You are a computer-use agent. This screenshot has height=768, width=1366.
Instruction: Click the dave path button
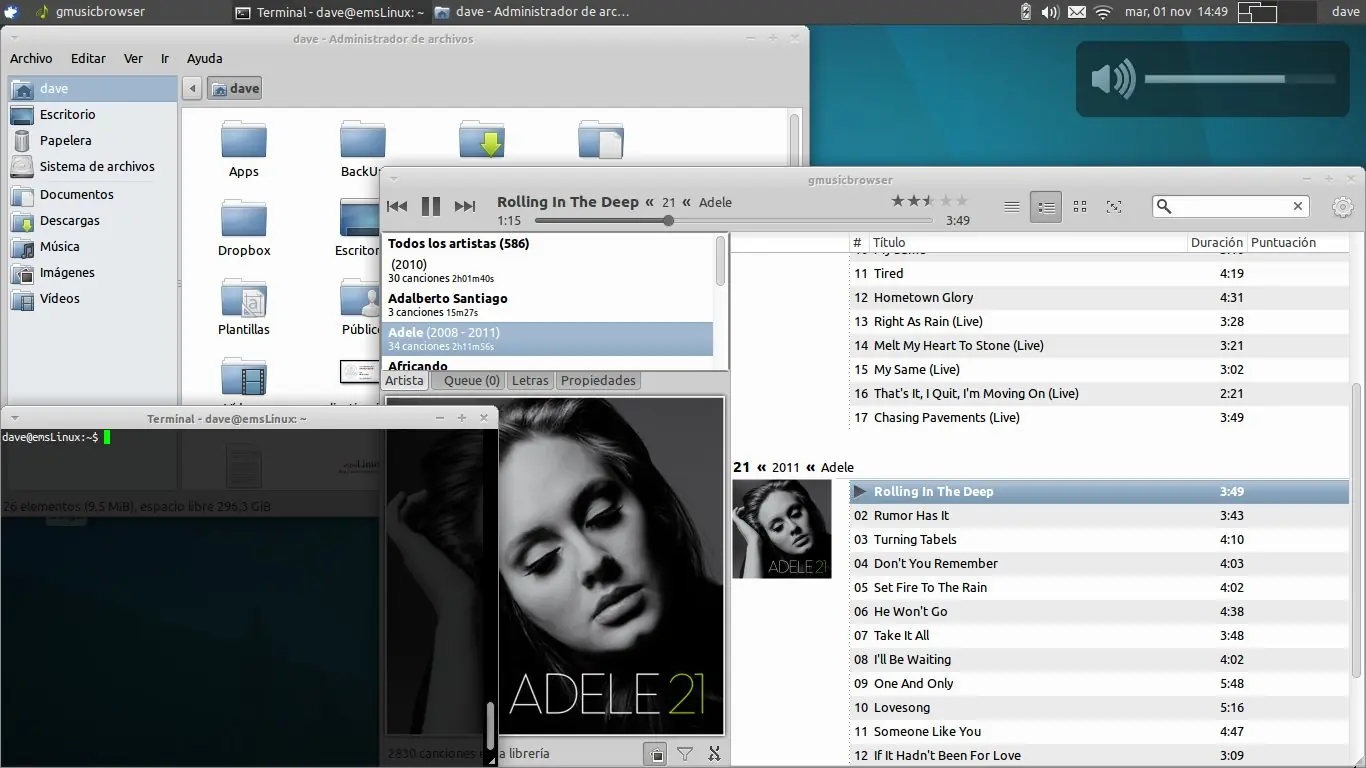tap(235, 88)
